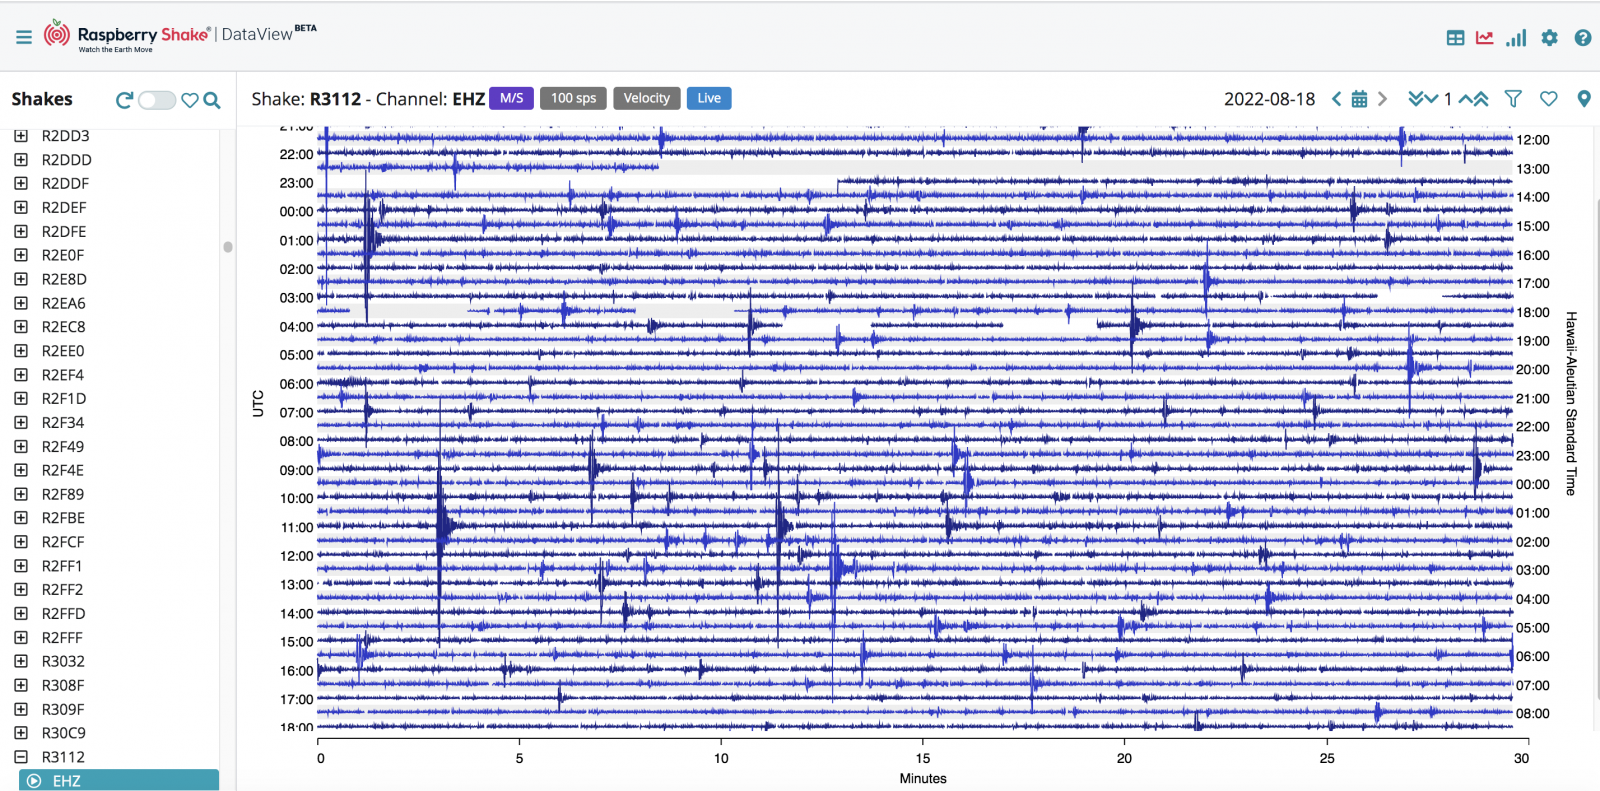The image size is (1600, 791).
Task: Select station R3032 in list
Action: pos(63,661)
